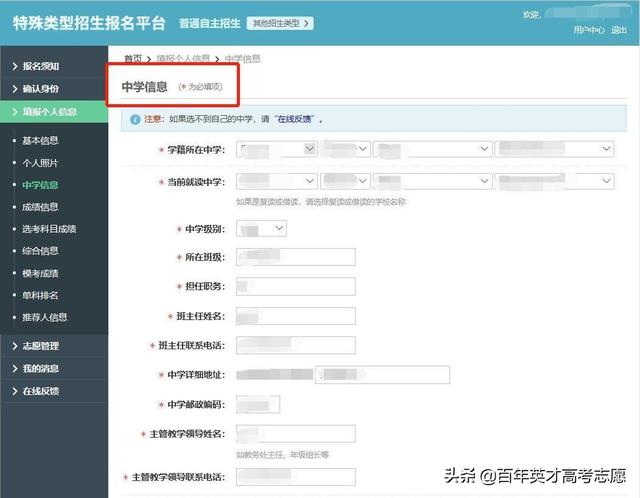Click the 中学邮政编码 input field
This screenshot has width=640, height=498.
click(x=258, y=404)
